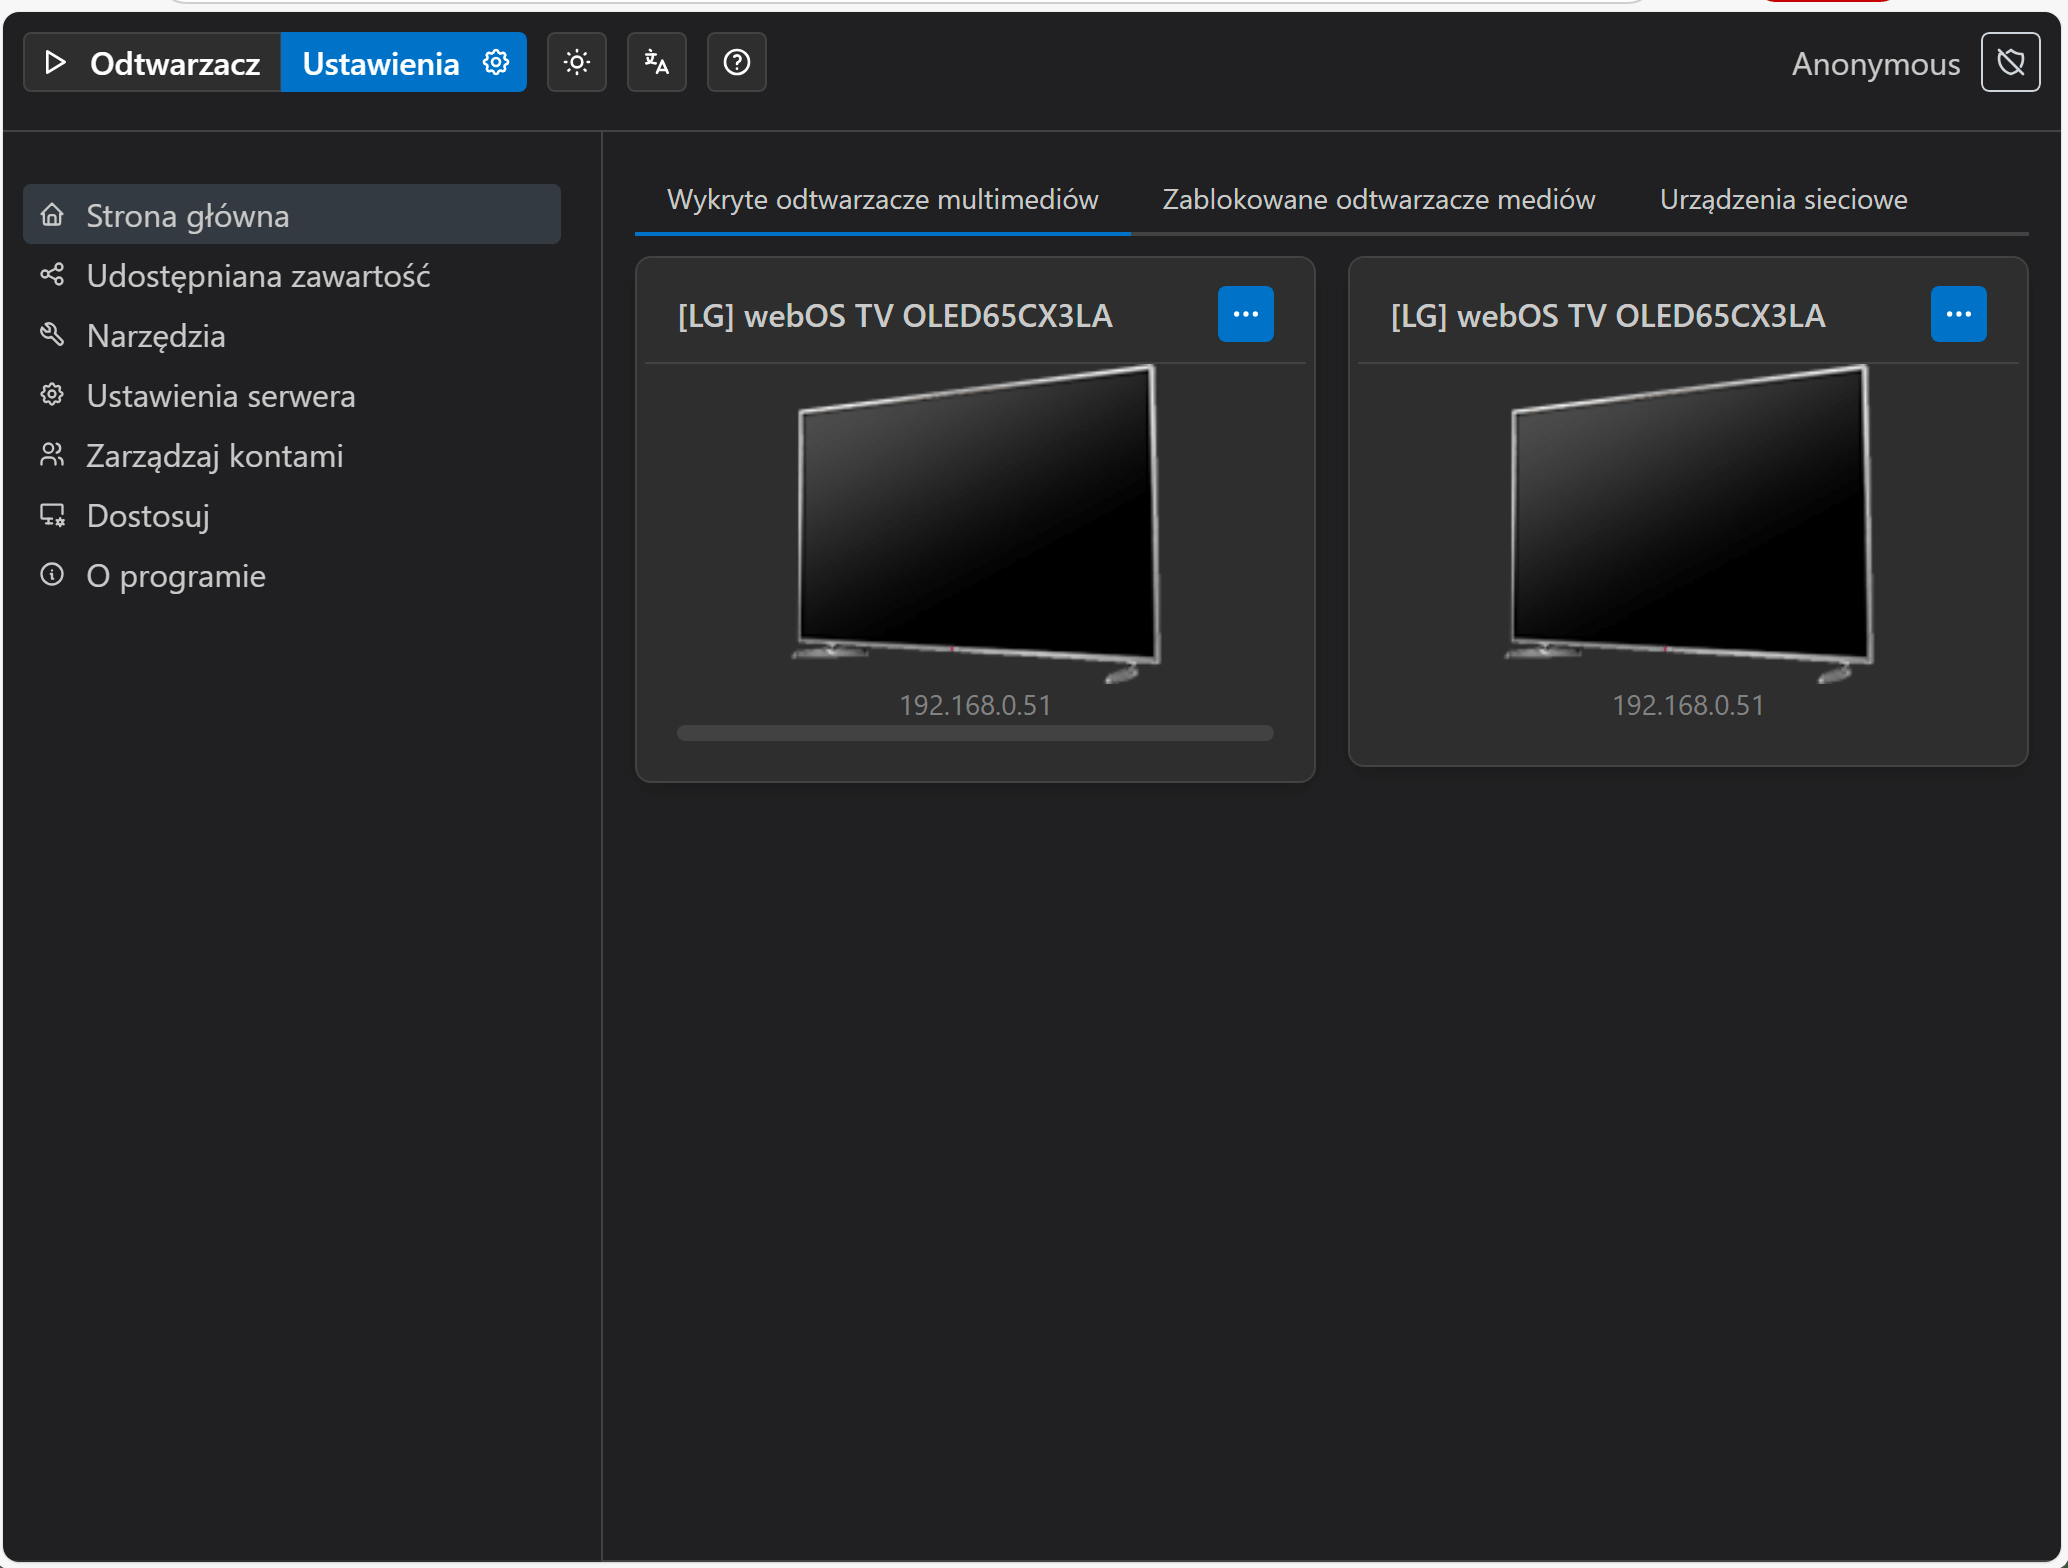
Task: Open the three-dot menu on second LG TV card
Action: tap(1959, 314)
